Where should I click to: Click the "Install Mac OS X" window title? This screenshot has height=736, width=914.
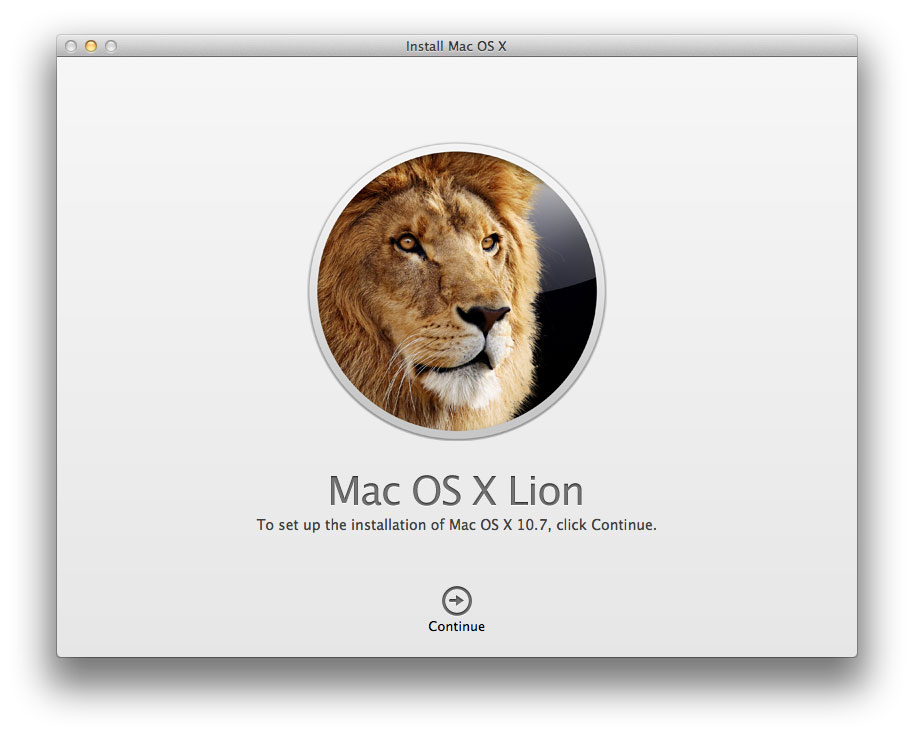pyautogui.click(x=456, y=46)
